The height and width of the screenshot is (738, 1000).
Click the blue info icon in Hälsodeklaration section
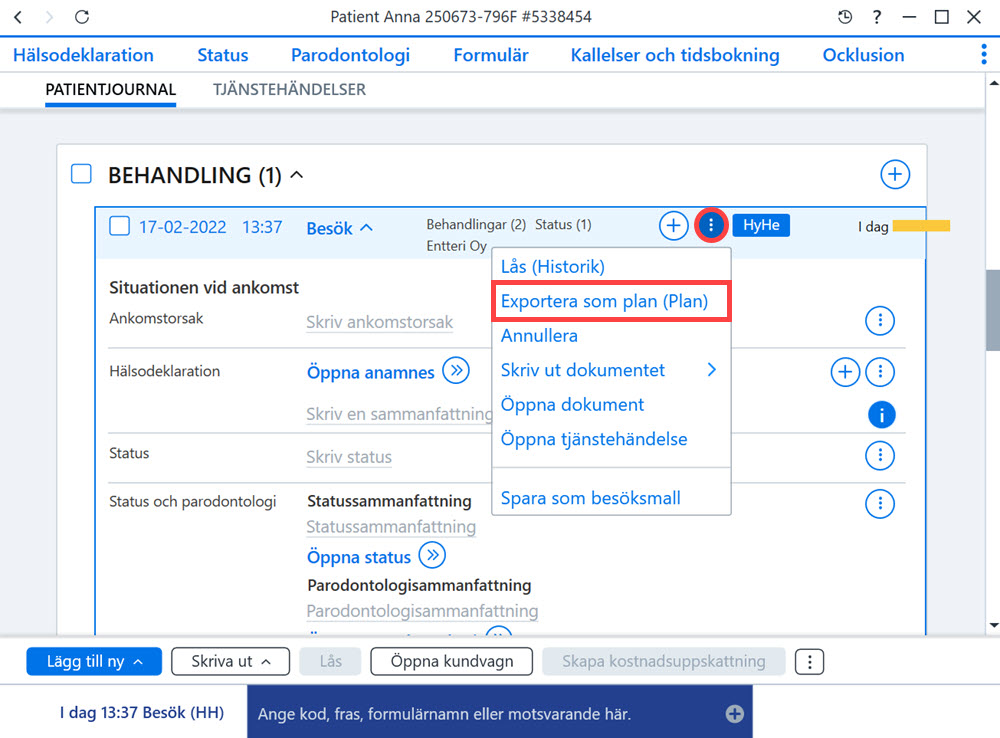(x=881, y=415)
